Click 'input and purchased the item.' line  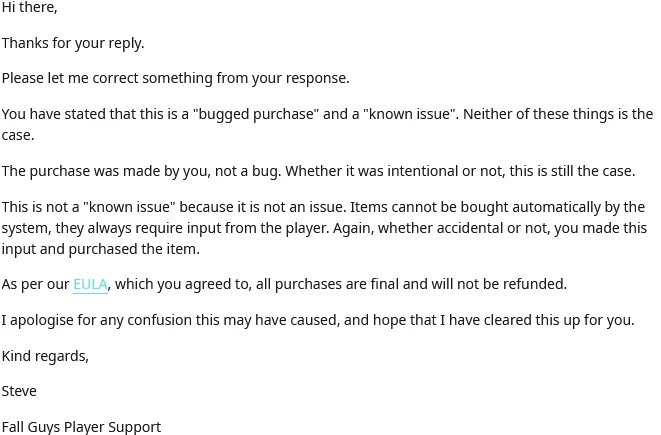pyautogui.click(x=101, y=250)
